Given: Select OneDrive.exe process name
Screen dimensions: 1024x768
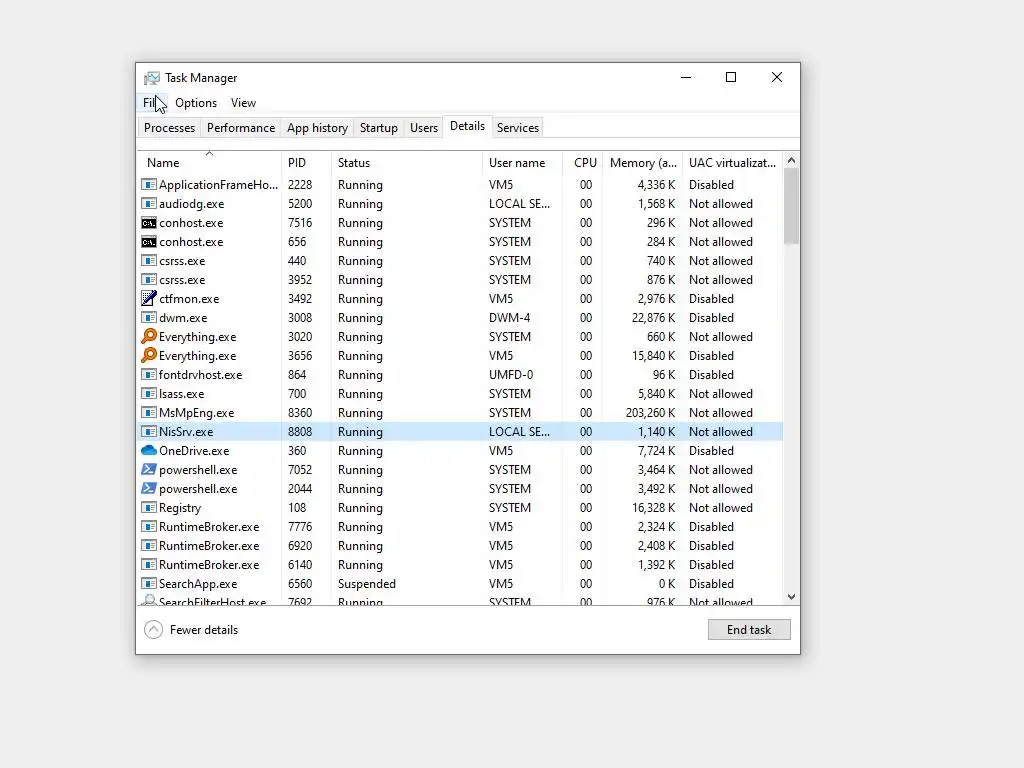Looking at the screenshot, I should coord(194,451).
